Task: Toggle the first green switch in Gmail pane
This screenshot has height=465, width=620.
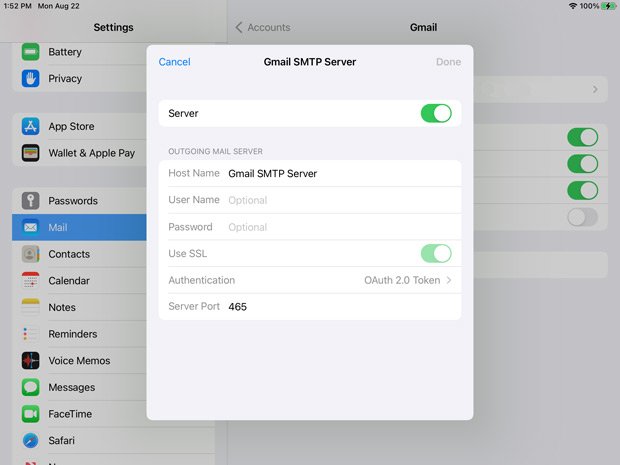Action: (x=582, y=137)
